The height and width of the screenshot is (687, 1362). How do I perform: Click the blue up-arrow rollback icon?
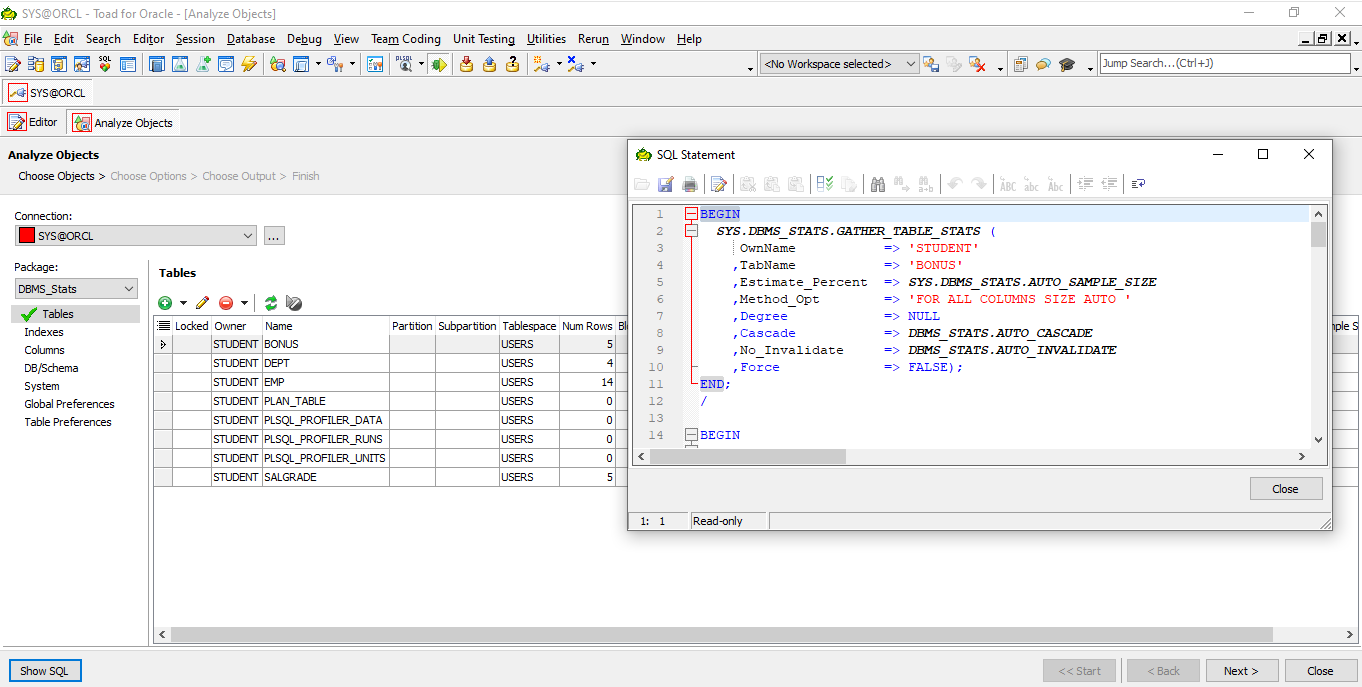(x=489, y=64)
